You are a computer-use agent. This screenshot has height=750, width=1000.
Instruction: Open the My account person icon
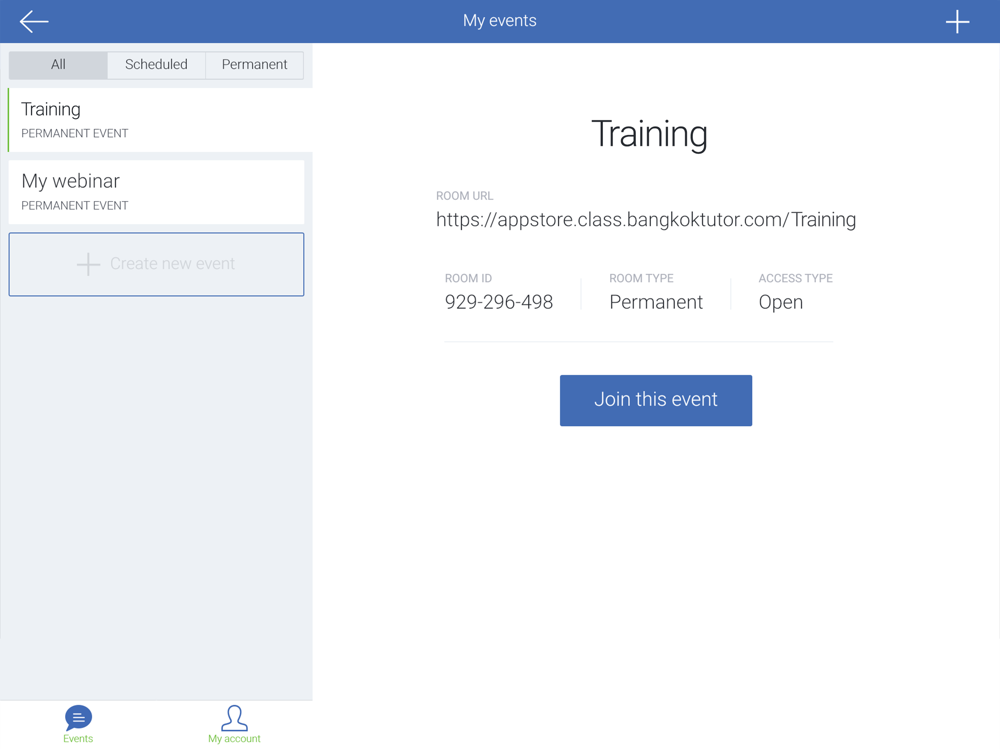234,718
